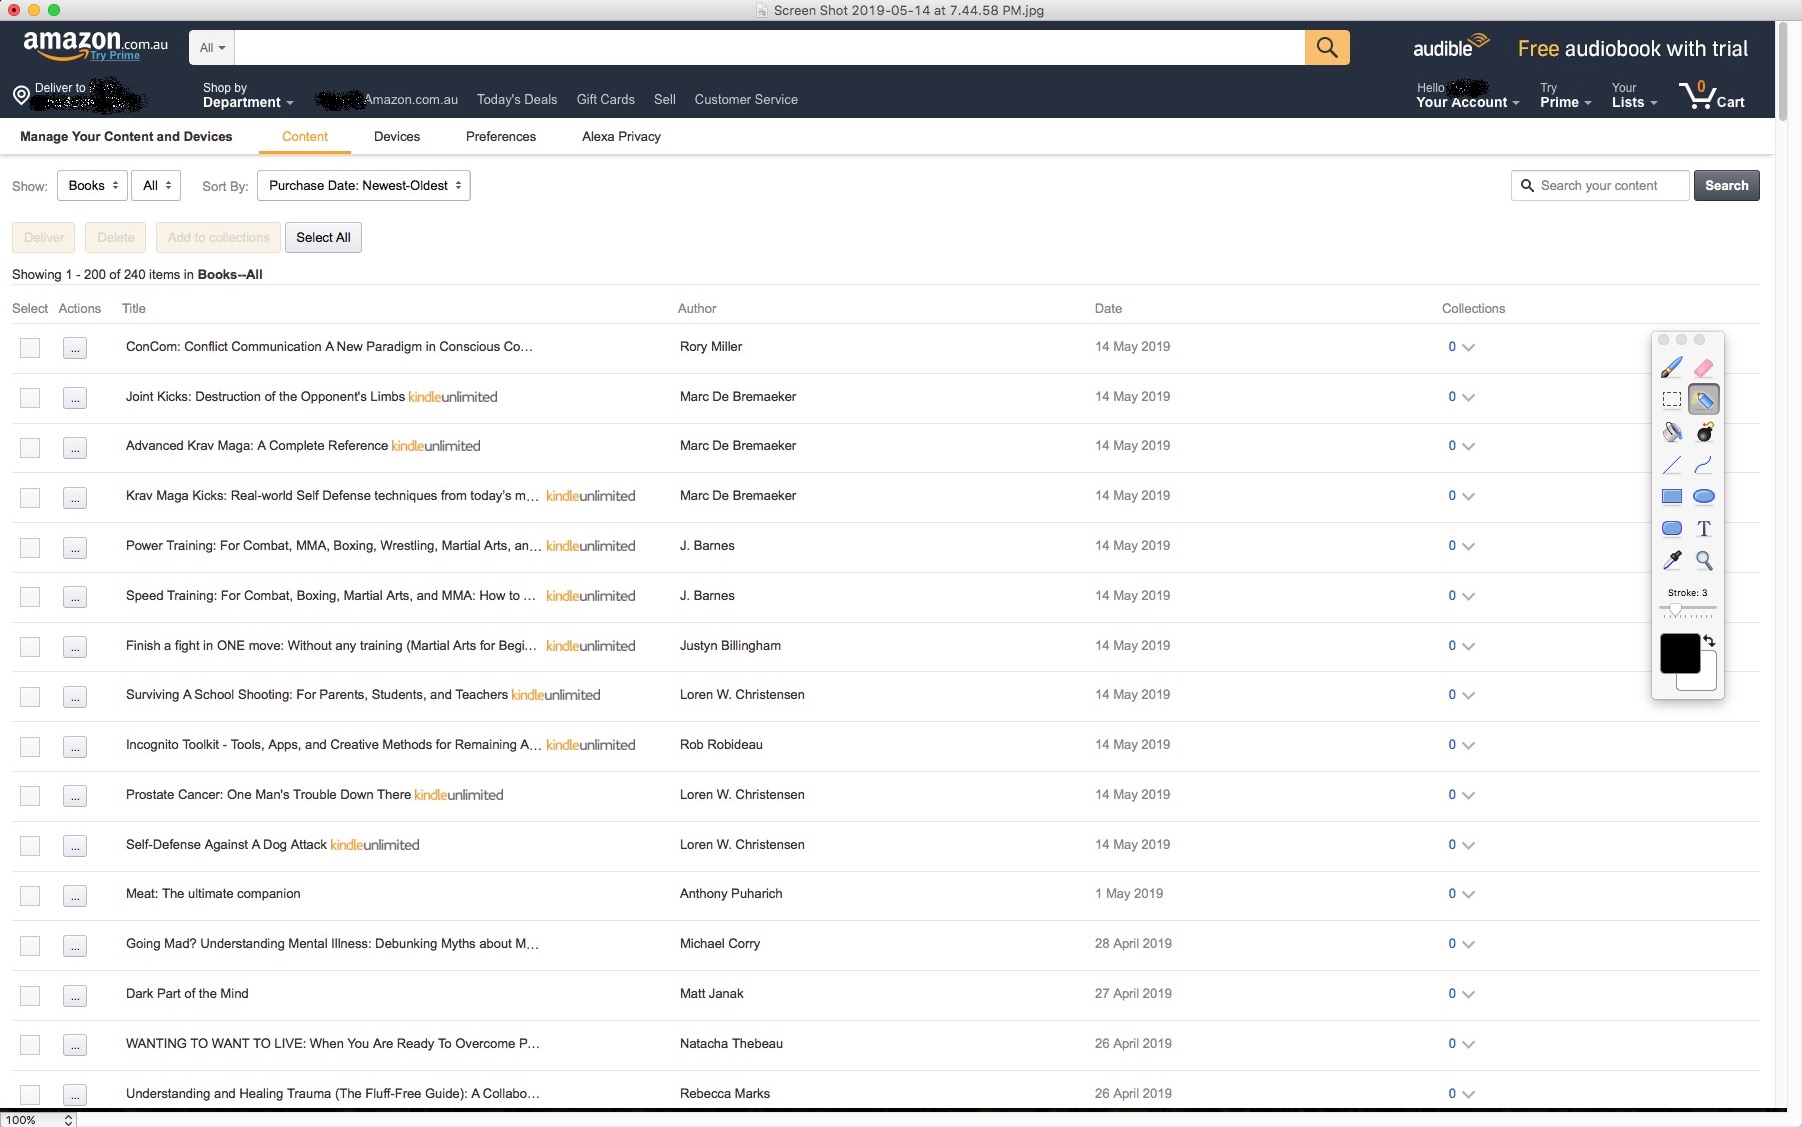Screen dimensions: 1802x1127
Task: Tick the Incognito Toolkit checkbox
Action: (30, 746)
